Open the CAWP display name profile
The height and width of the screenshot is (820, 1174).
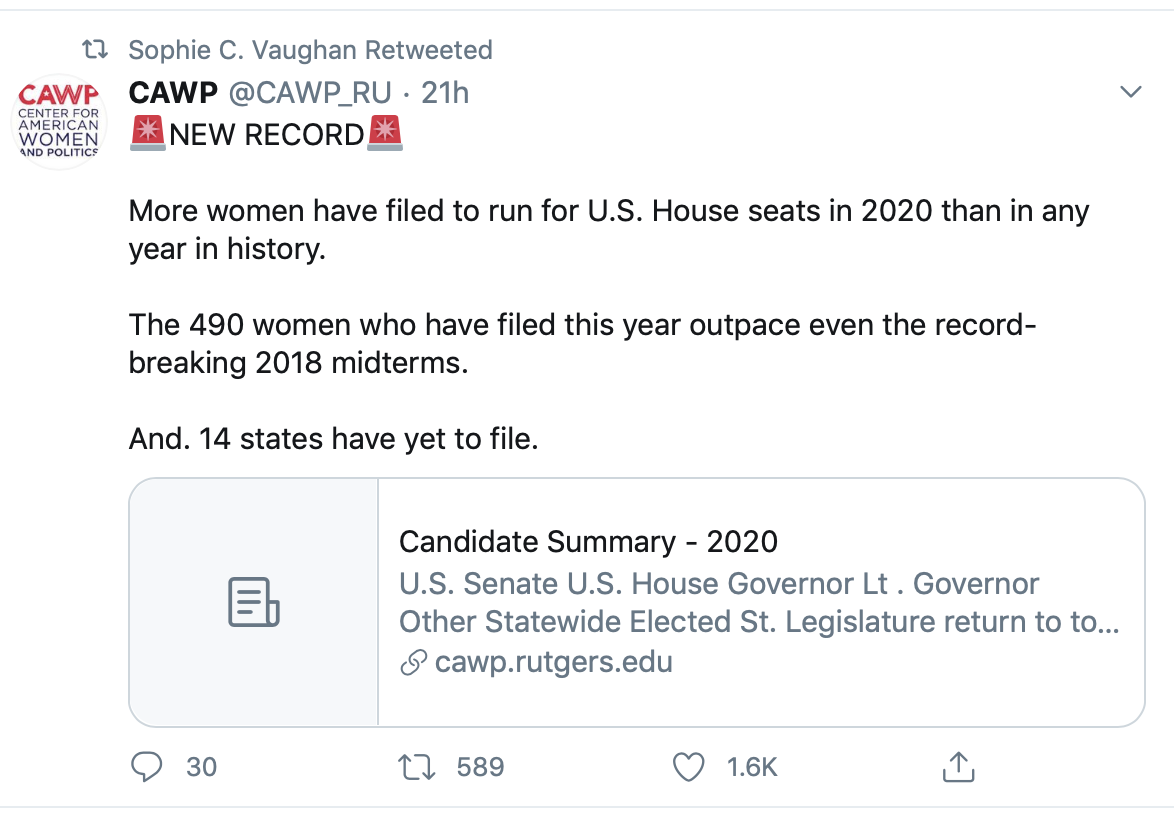(173, 93)
